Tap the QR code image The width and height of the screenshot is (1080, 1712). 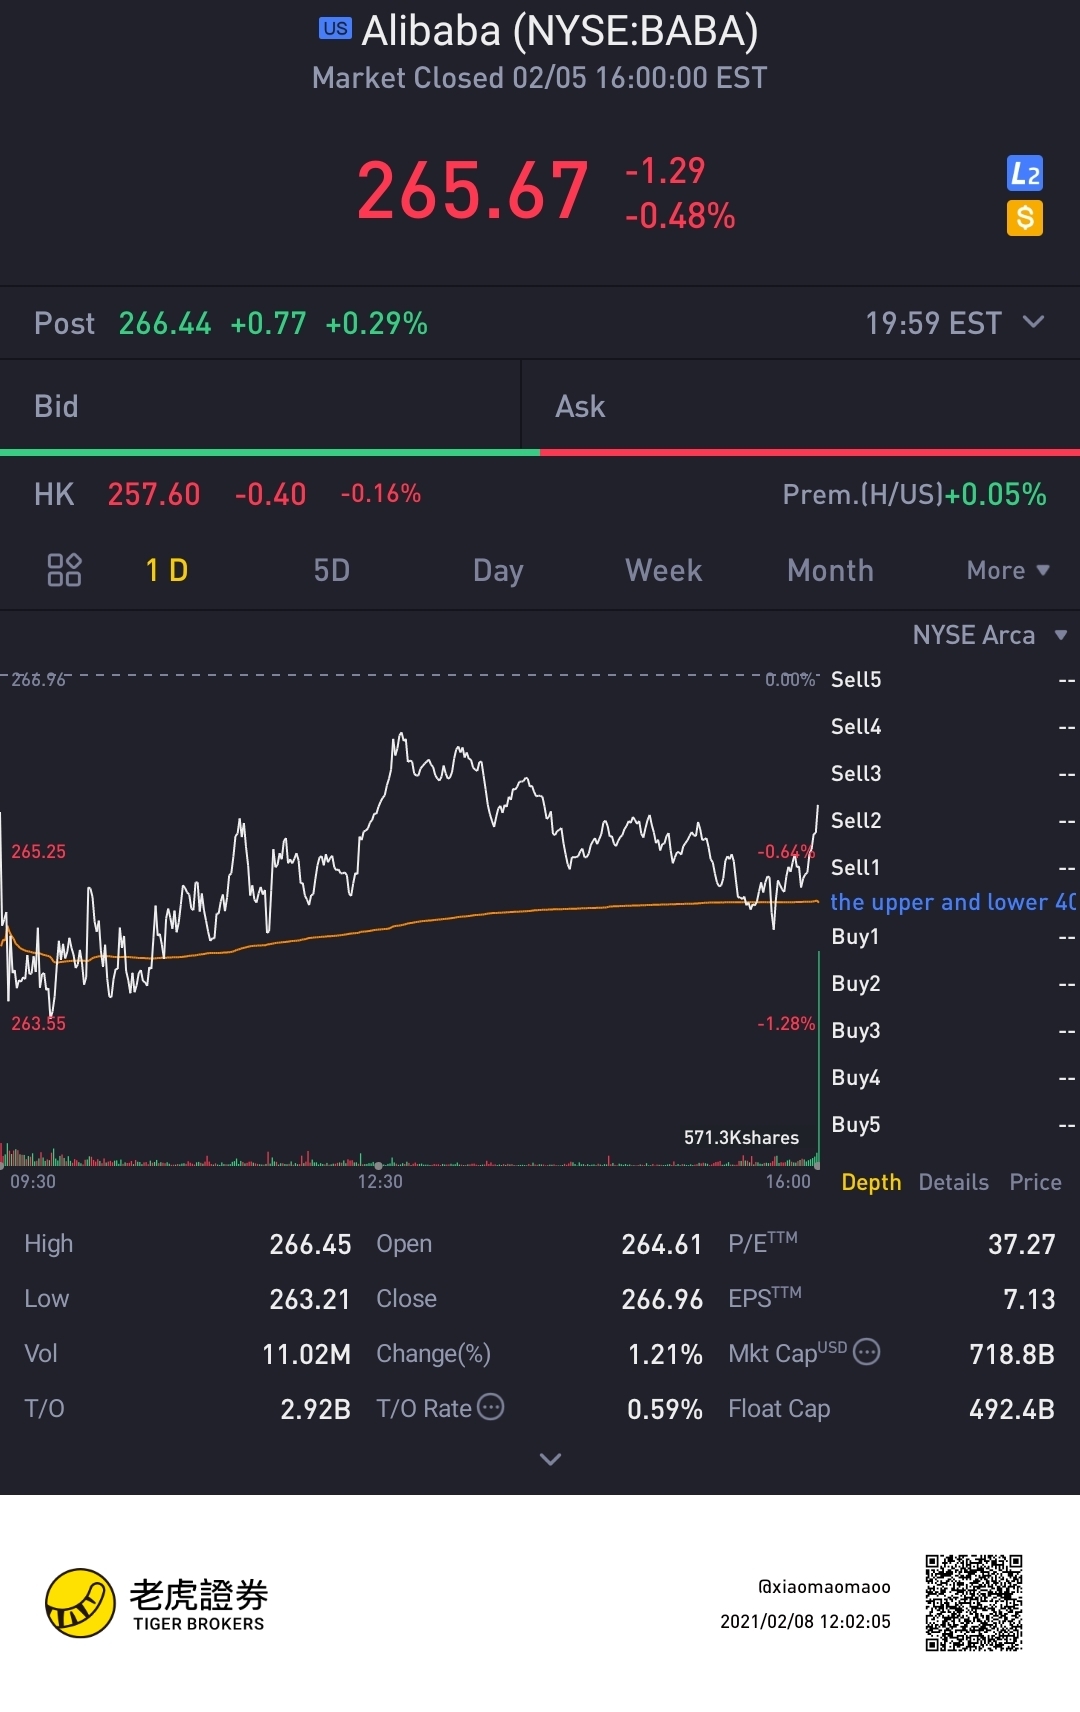pyautogui.click(x=973, y=1602)
